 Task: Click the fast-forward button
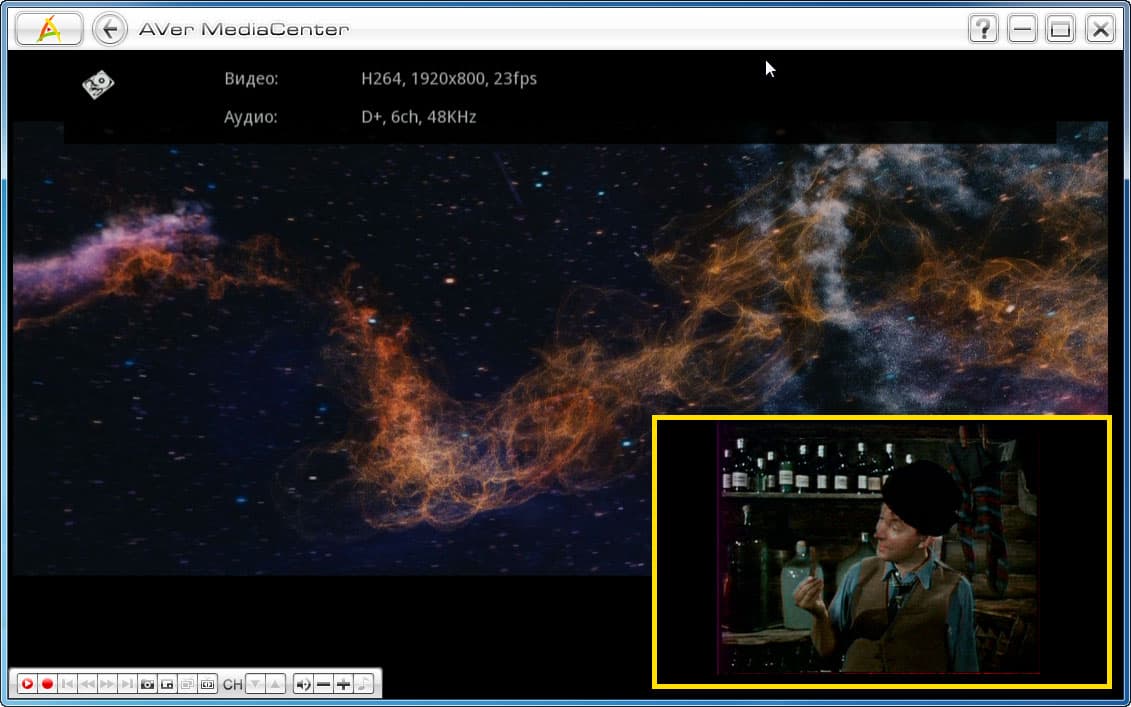(107, 683)
